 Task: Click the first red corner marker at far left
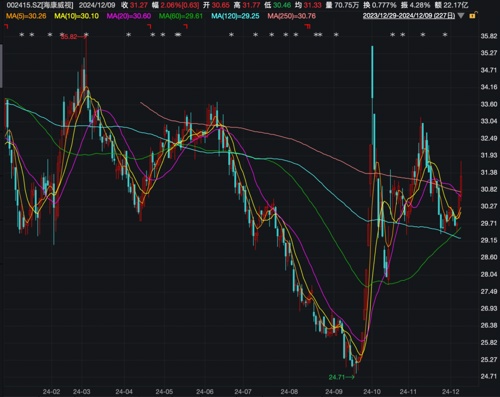(6, 26)
